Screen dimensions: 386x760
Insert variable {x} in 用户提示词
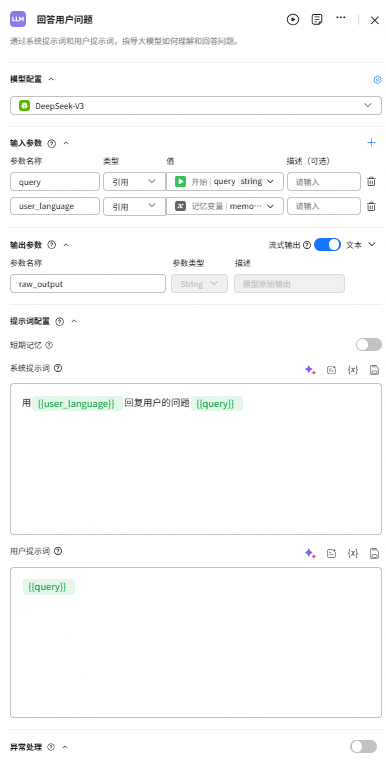[353, 554]
